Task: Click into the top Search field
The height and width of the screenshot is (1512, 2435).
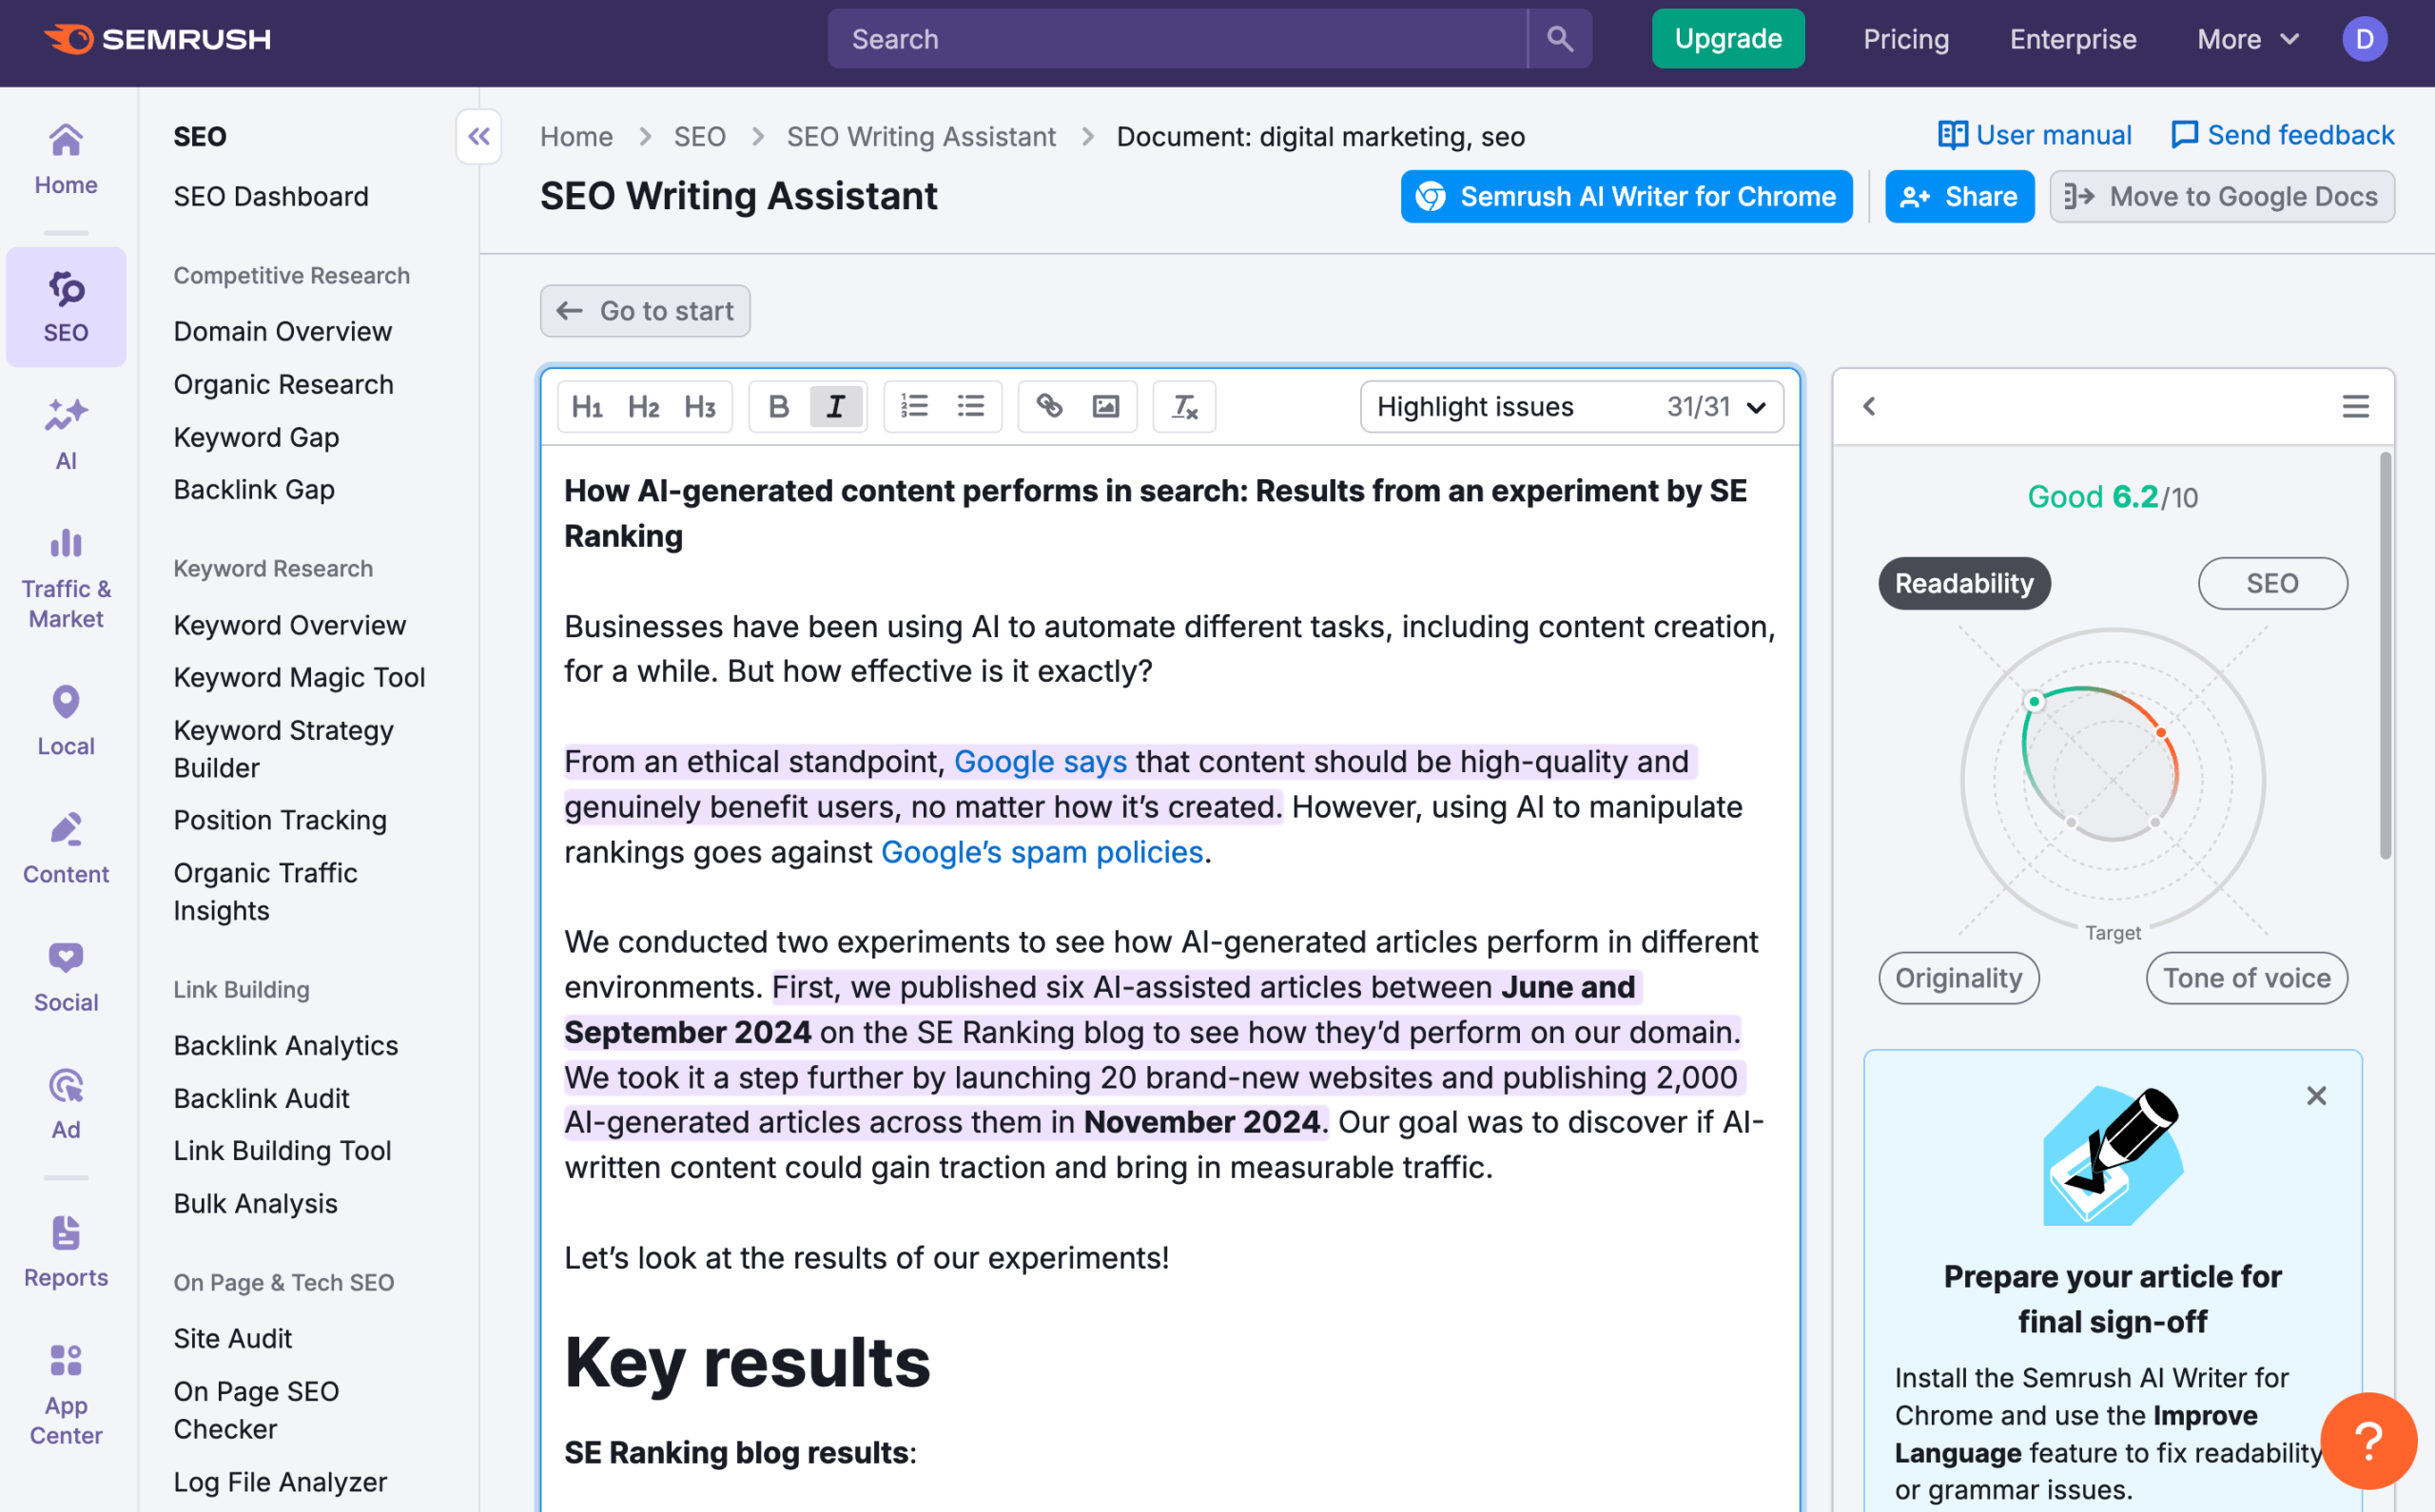Action: tap(1177, 39)
